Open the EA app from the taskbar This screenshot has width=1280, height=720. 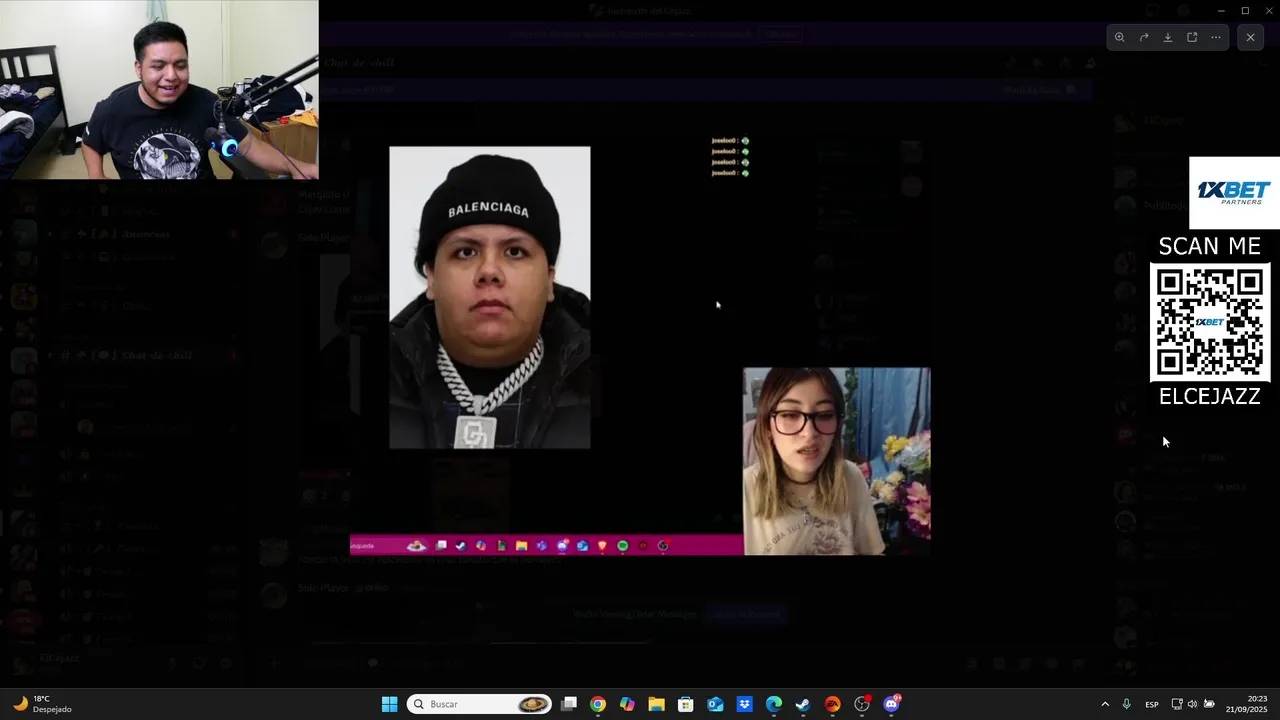tap(832, 704)
